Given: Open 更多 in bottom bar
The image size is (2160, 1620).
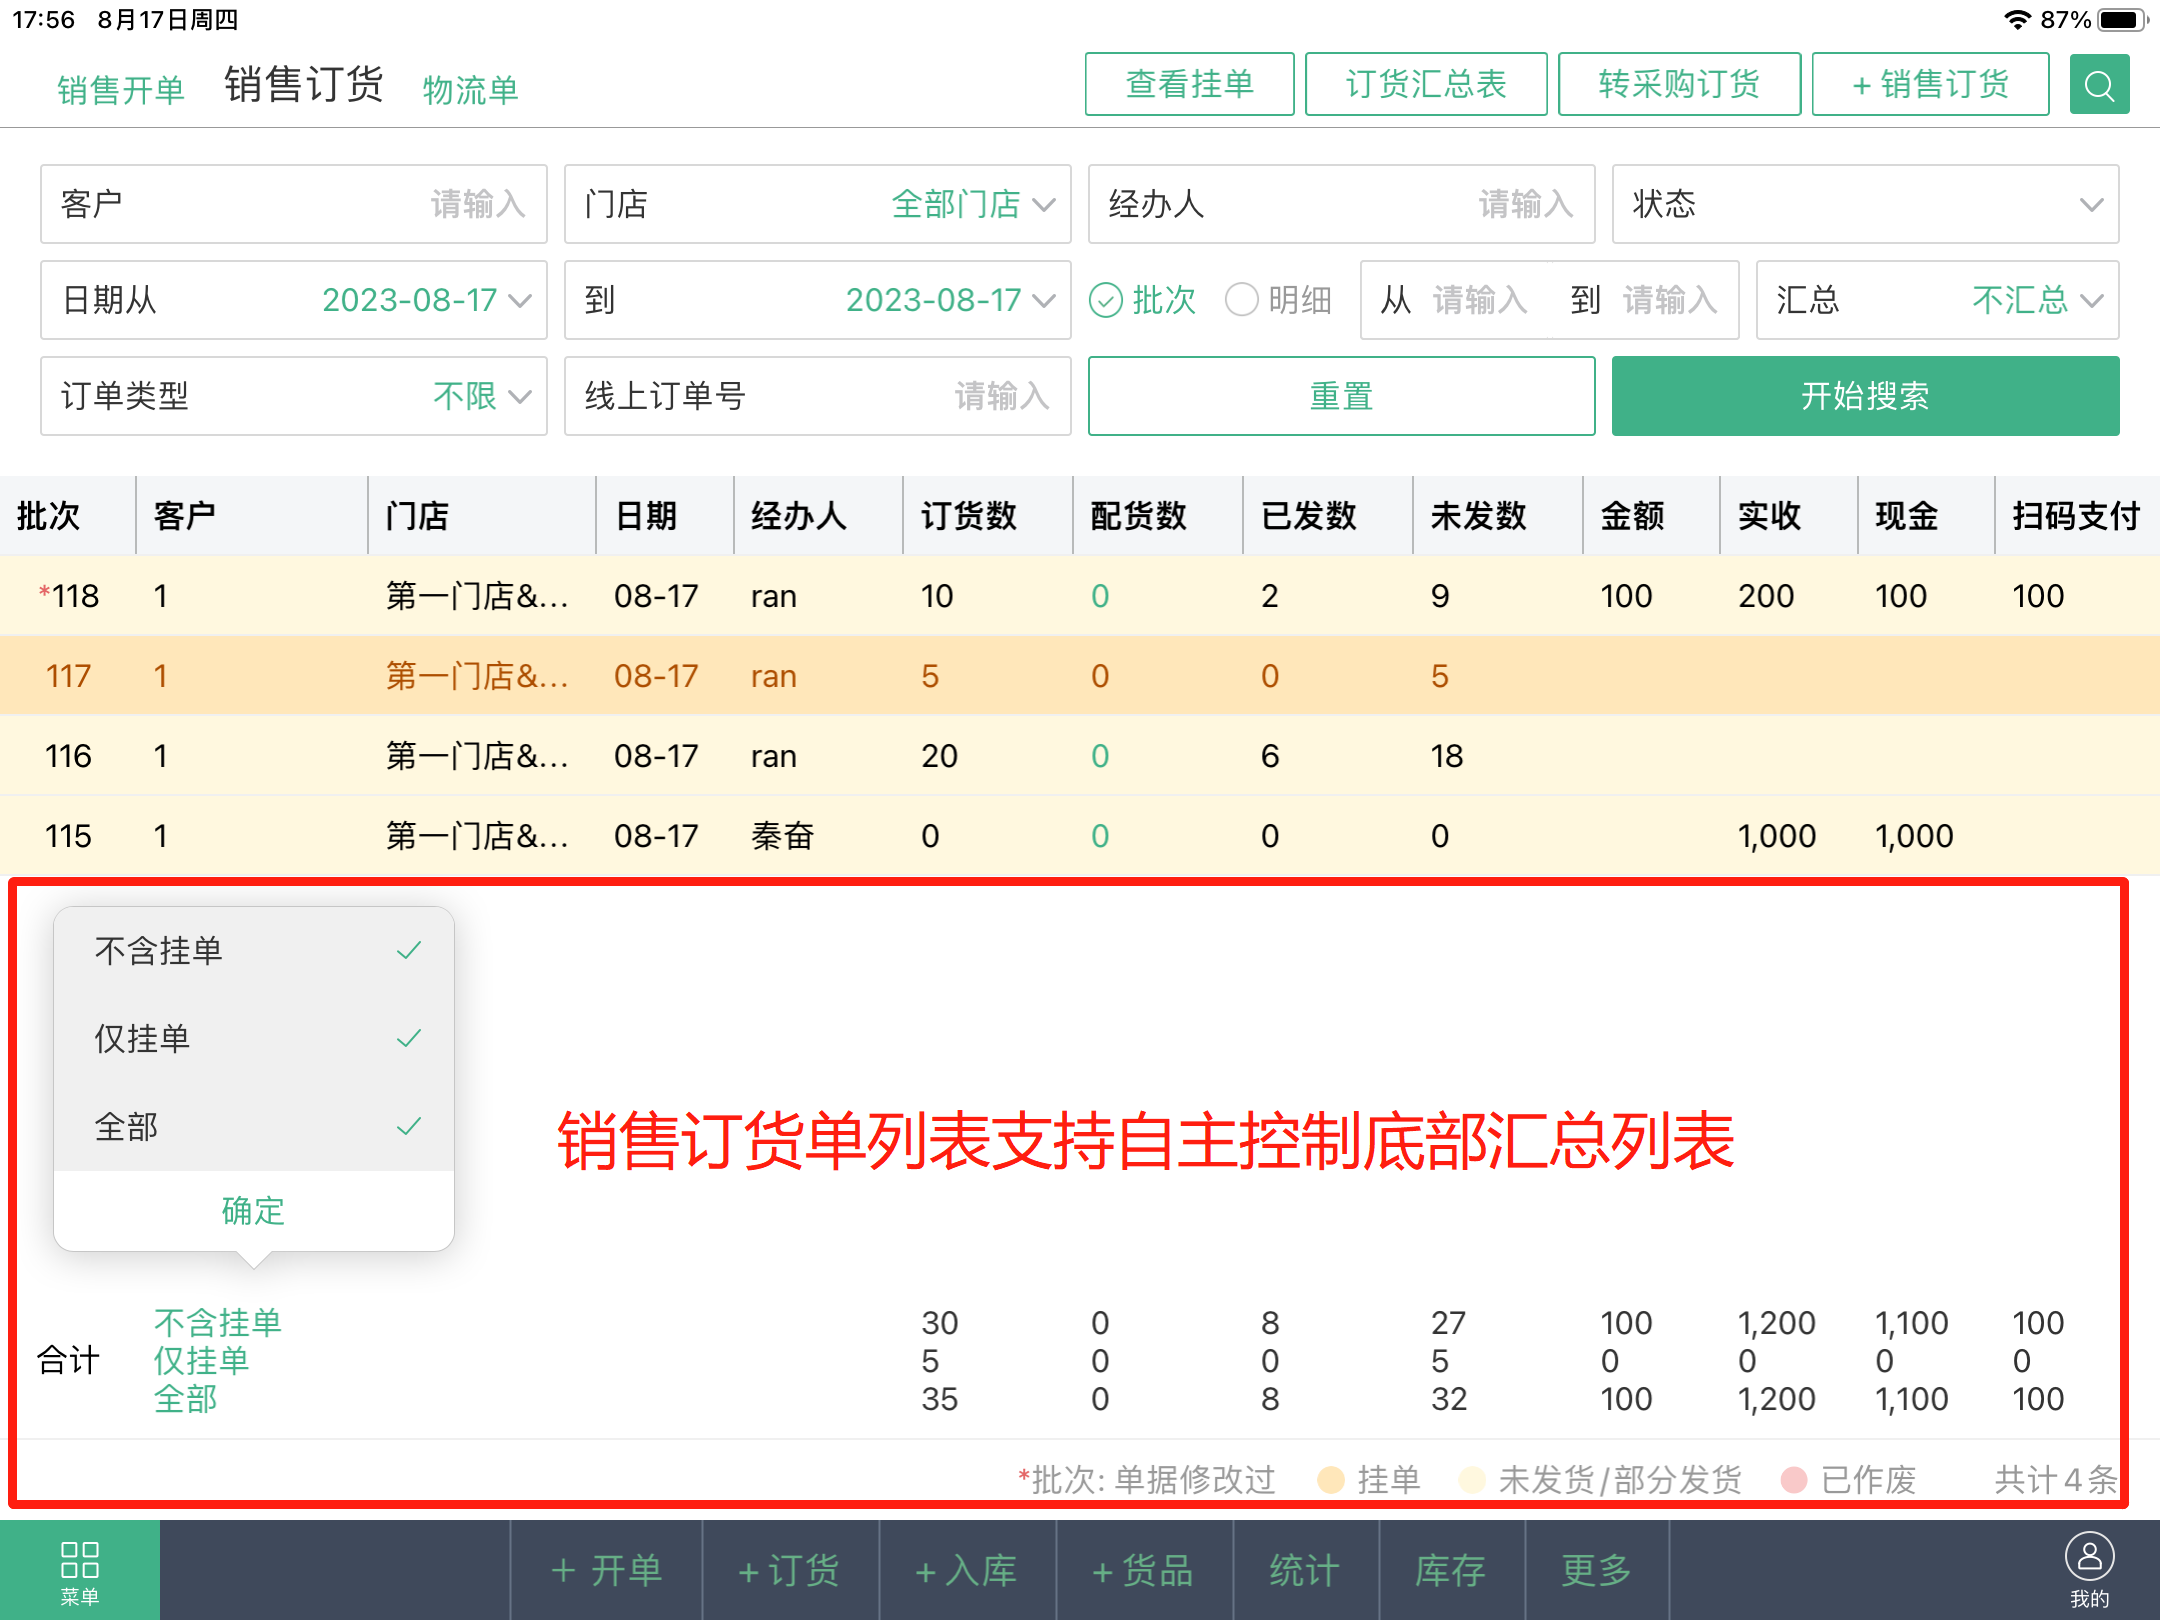Looking at the screenshot, I should pyautogui.click(x=1597, y=1570).
